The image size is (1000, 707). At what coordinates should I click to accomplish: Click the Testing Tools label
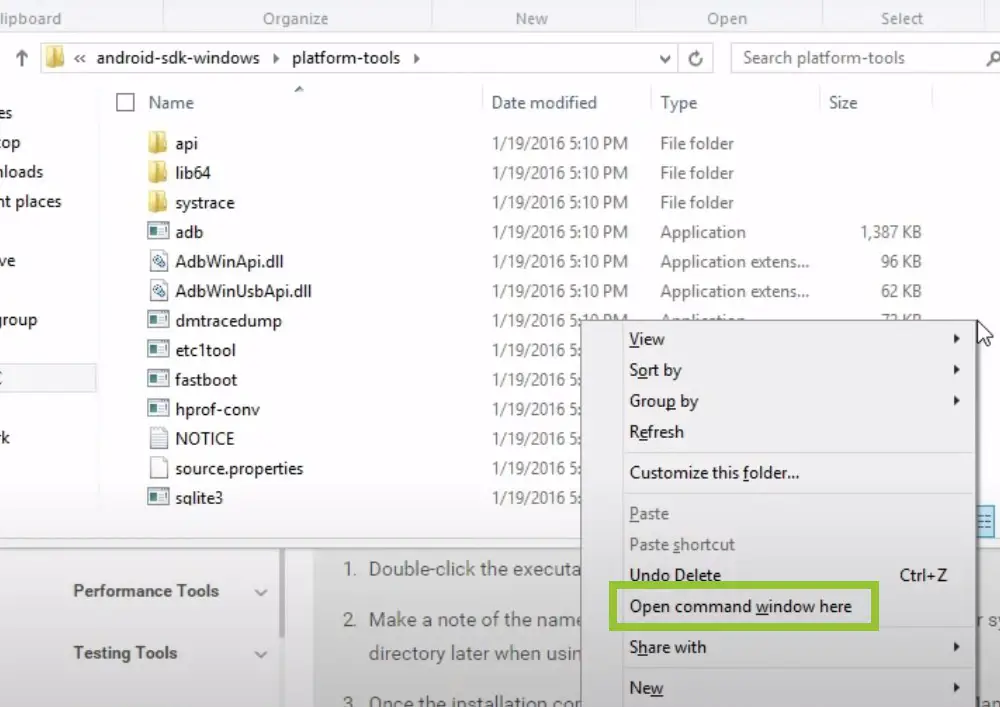[x=125, y=653]
